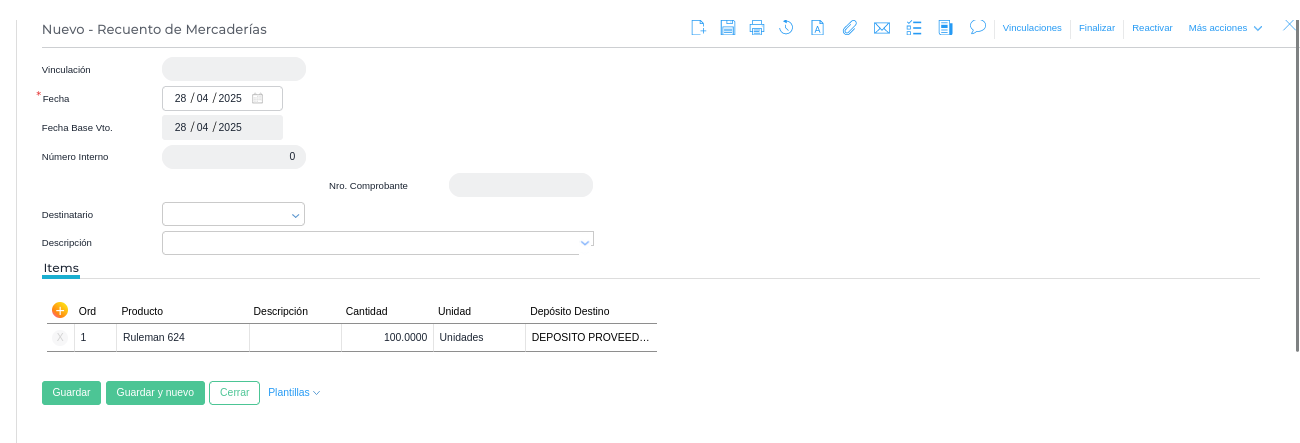Click the Guardar button

click(72, 393)
